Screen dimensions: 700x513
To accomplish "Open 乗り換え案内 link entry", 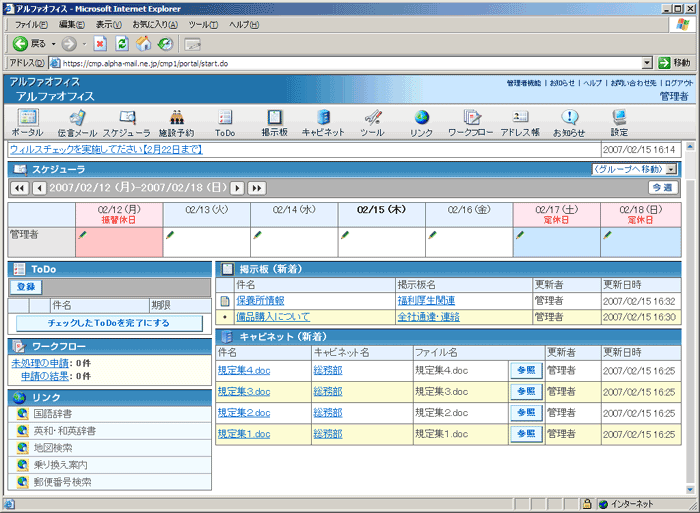I will (60, 465).
